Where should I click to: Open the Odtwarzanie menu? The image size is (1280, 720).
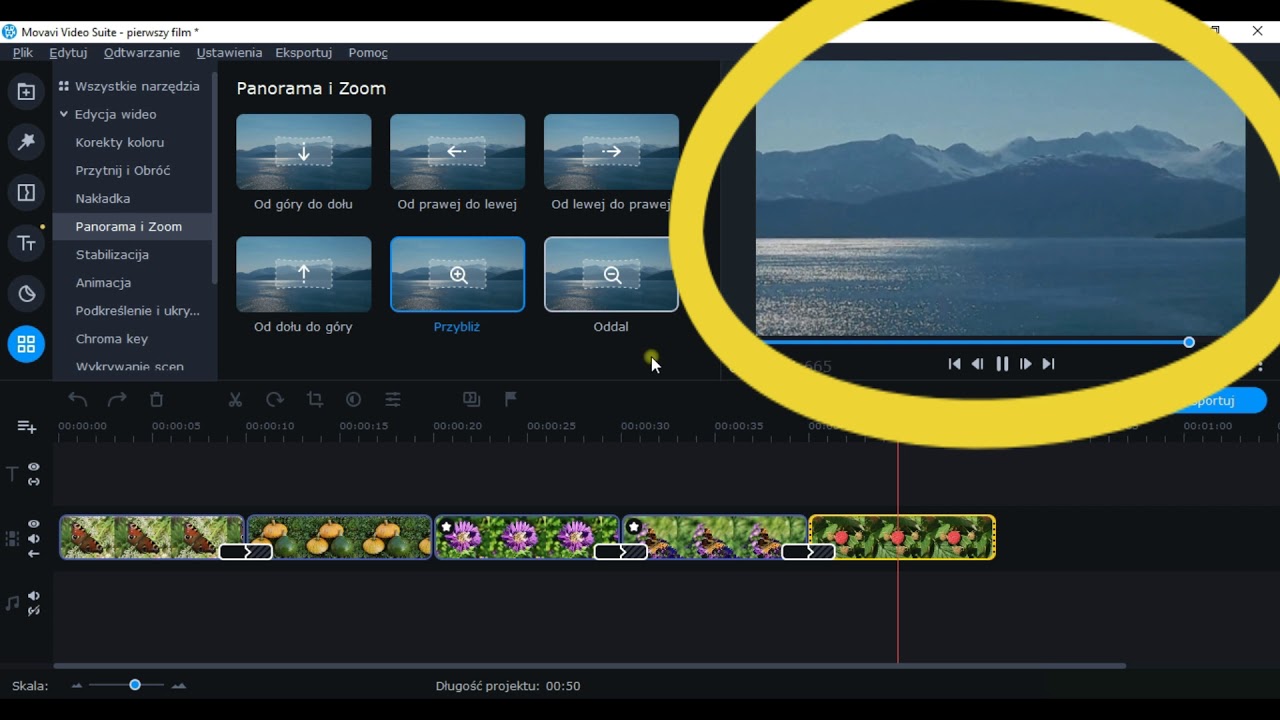point(142,52)
